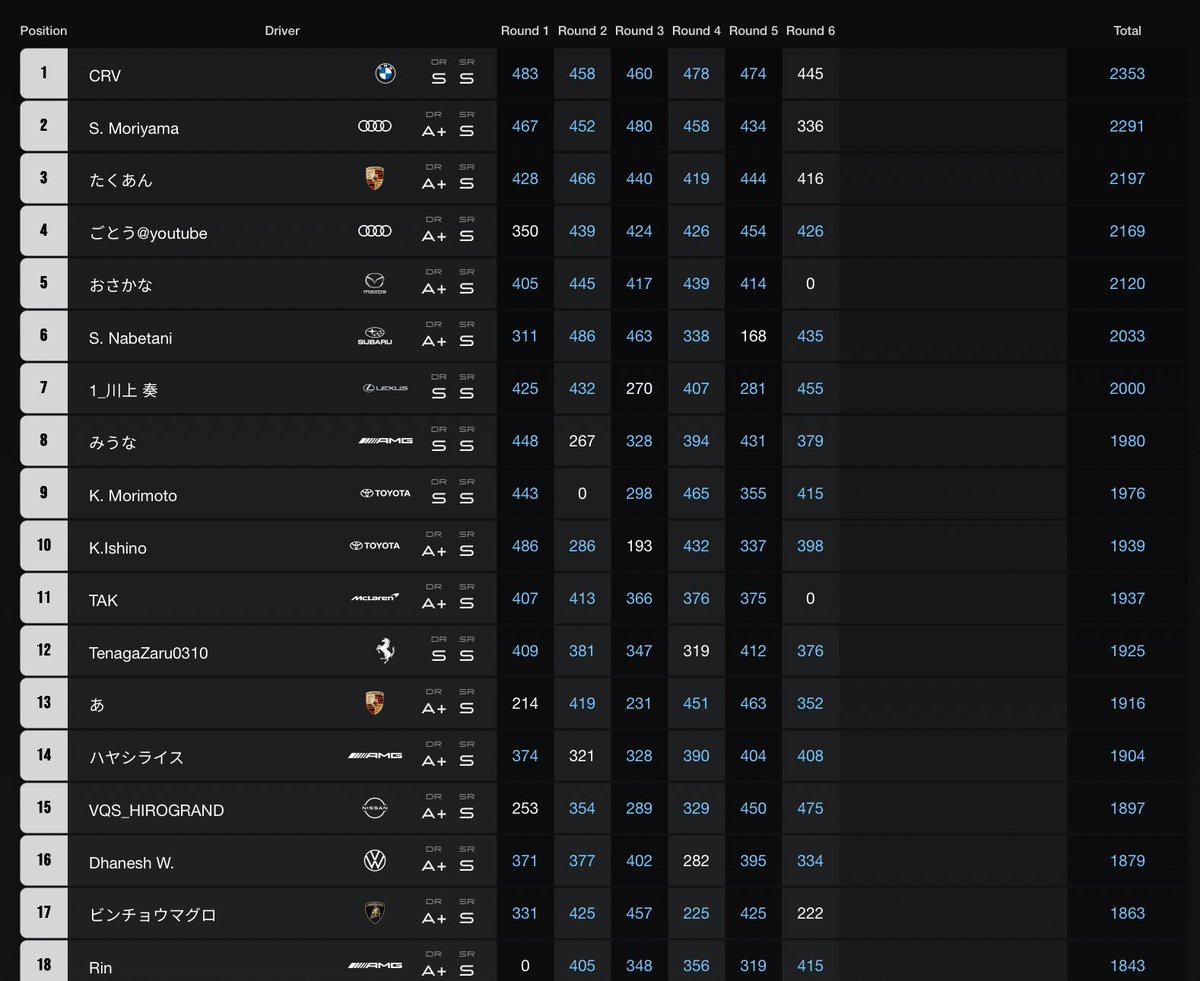Click the Toyota logo beside K. Morimoto

tap(385, 494)
